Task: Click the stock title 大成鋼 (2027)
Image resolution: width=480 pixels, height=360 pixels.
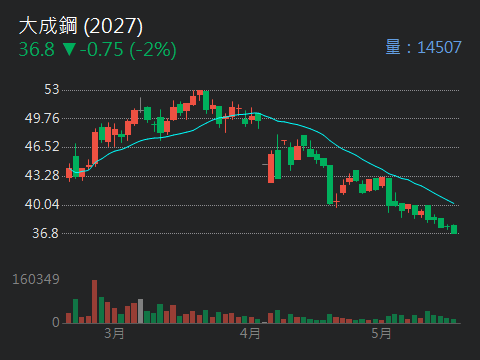Action: click(81, 26)
